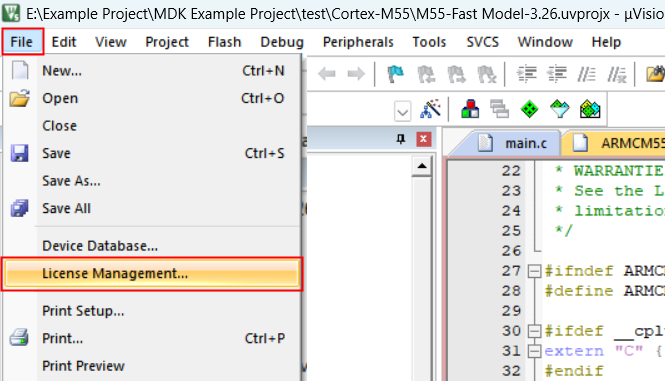The image size is (665, 381).
Task: Toggle bookmark flag icon in toolbar
Action: [395, 74]
